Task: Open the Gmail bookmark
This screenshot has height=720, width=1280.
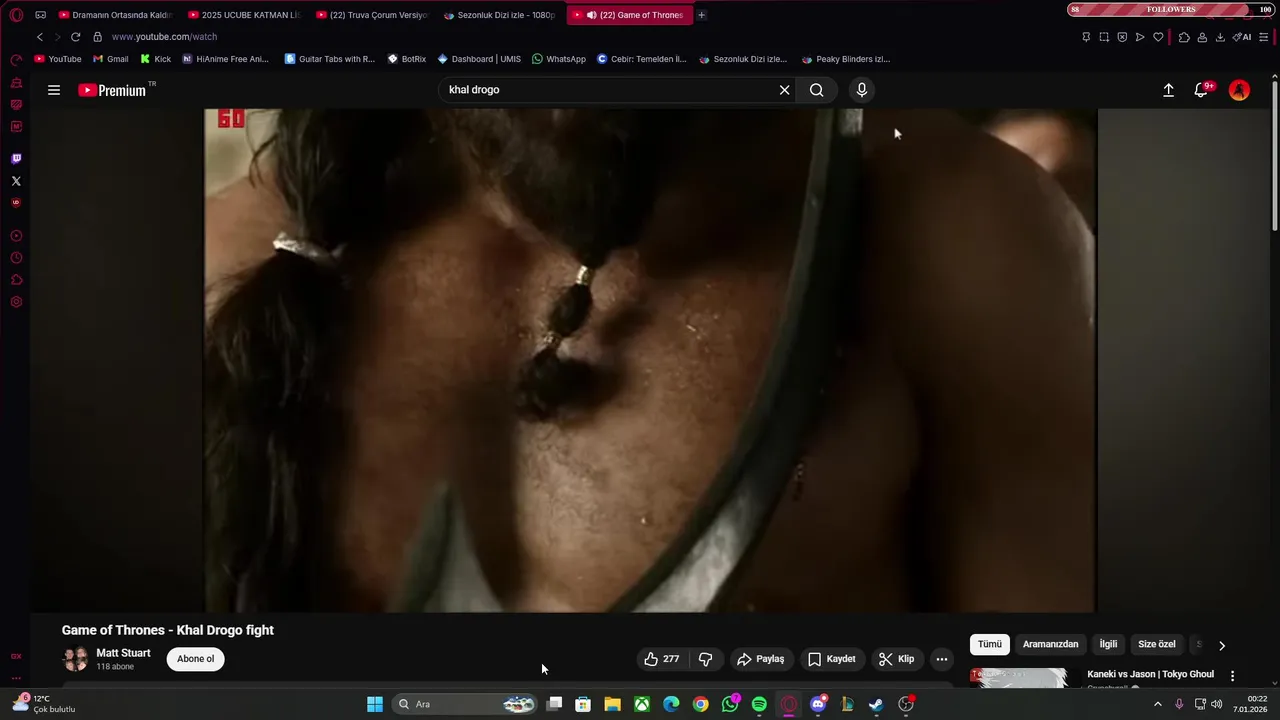Action: [110, 59]
